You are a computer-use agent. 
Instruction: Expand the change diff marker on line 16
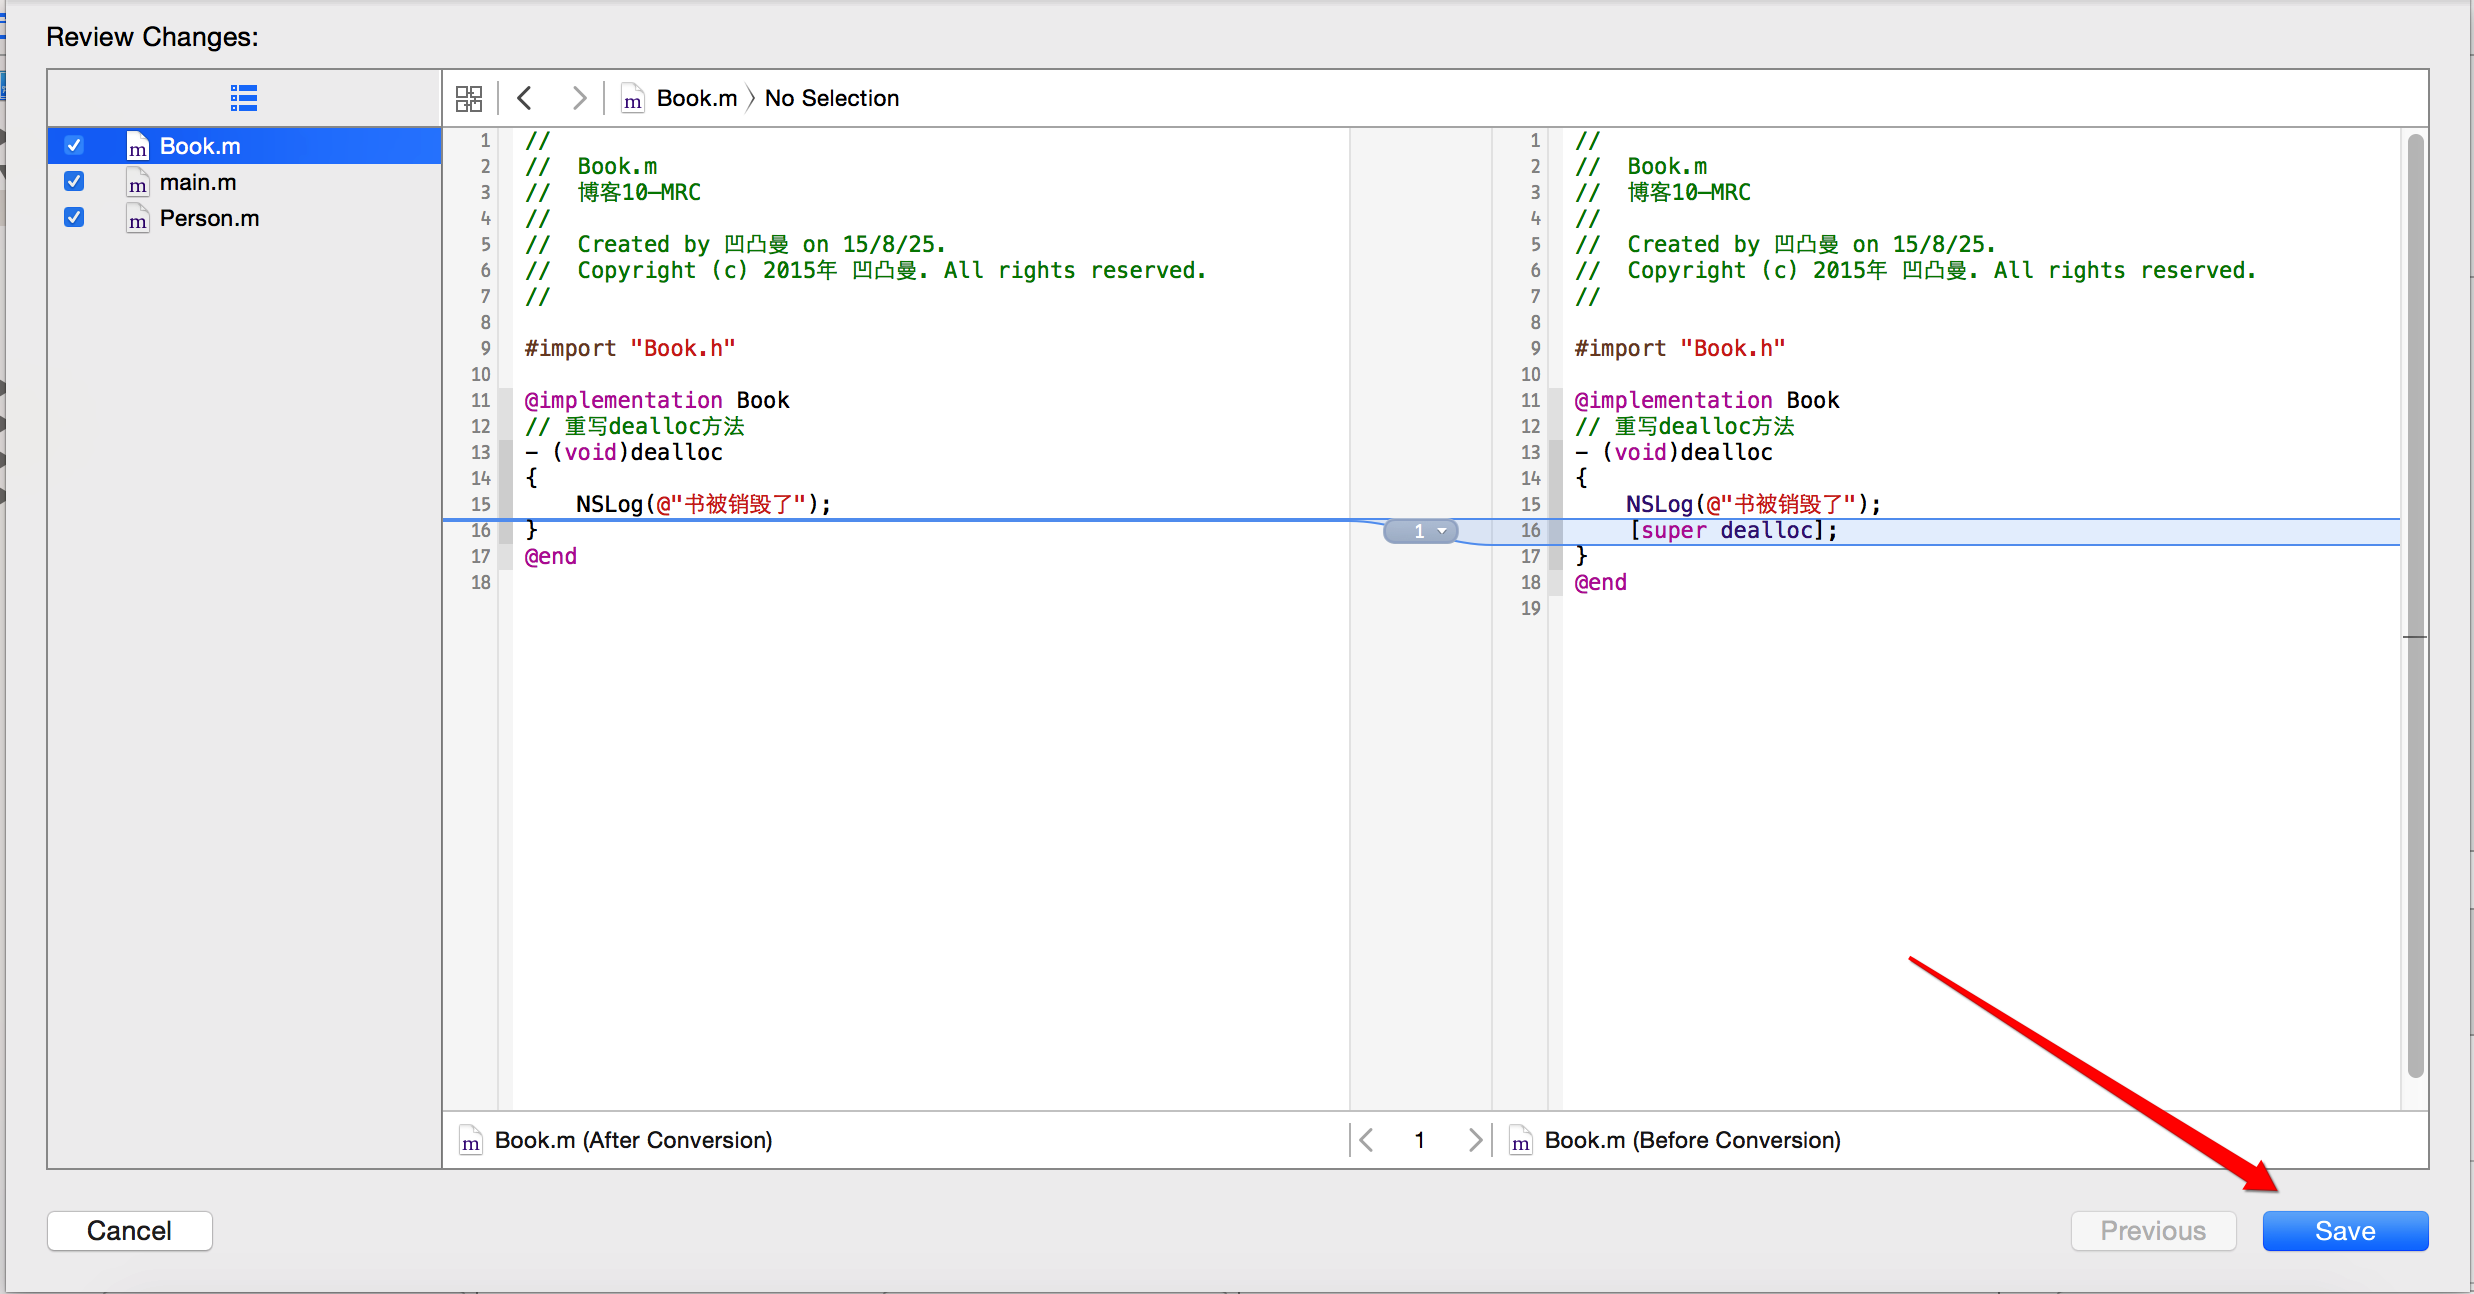pyautogui.click(x=1422, y=528)
